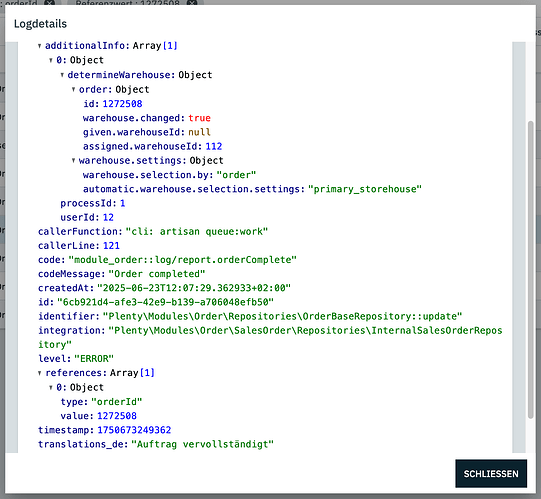Select the references value 1272508
The image size is (541, 499).
[117, 416]
